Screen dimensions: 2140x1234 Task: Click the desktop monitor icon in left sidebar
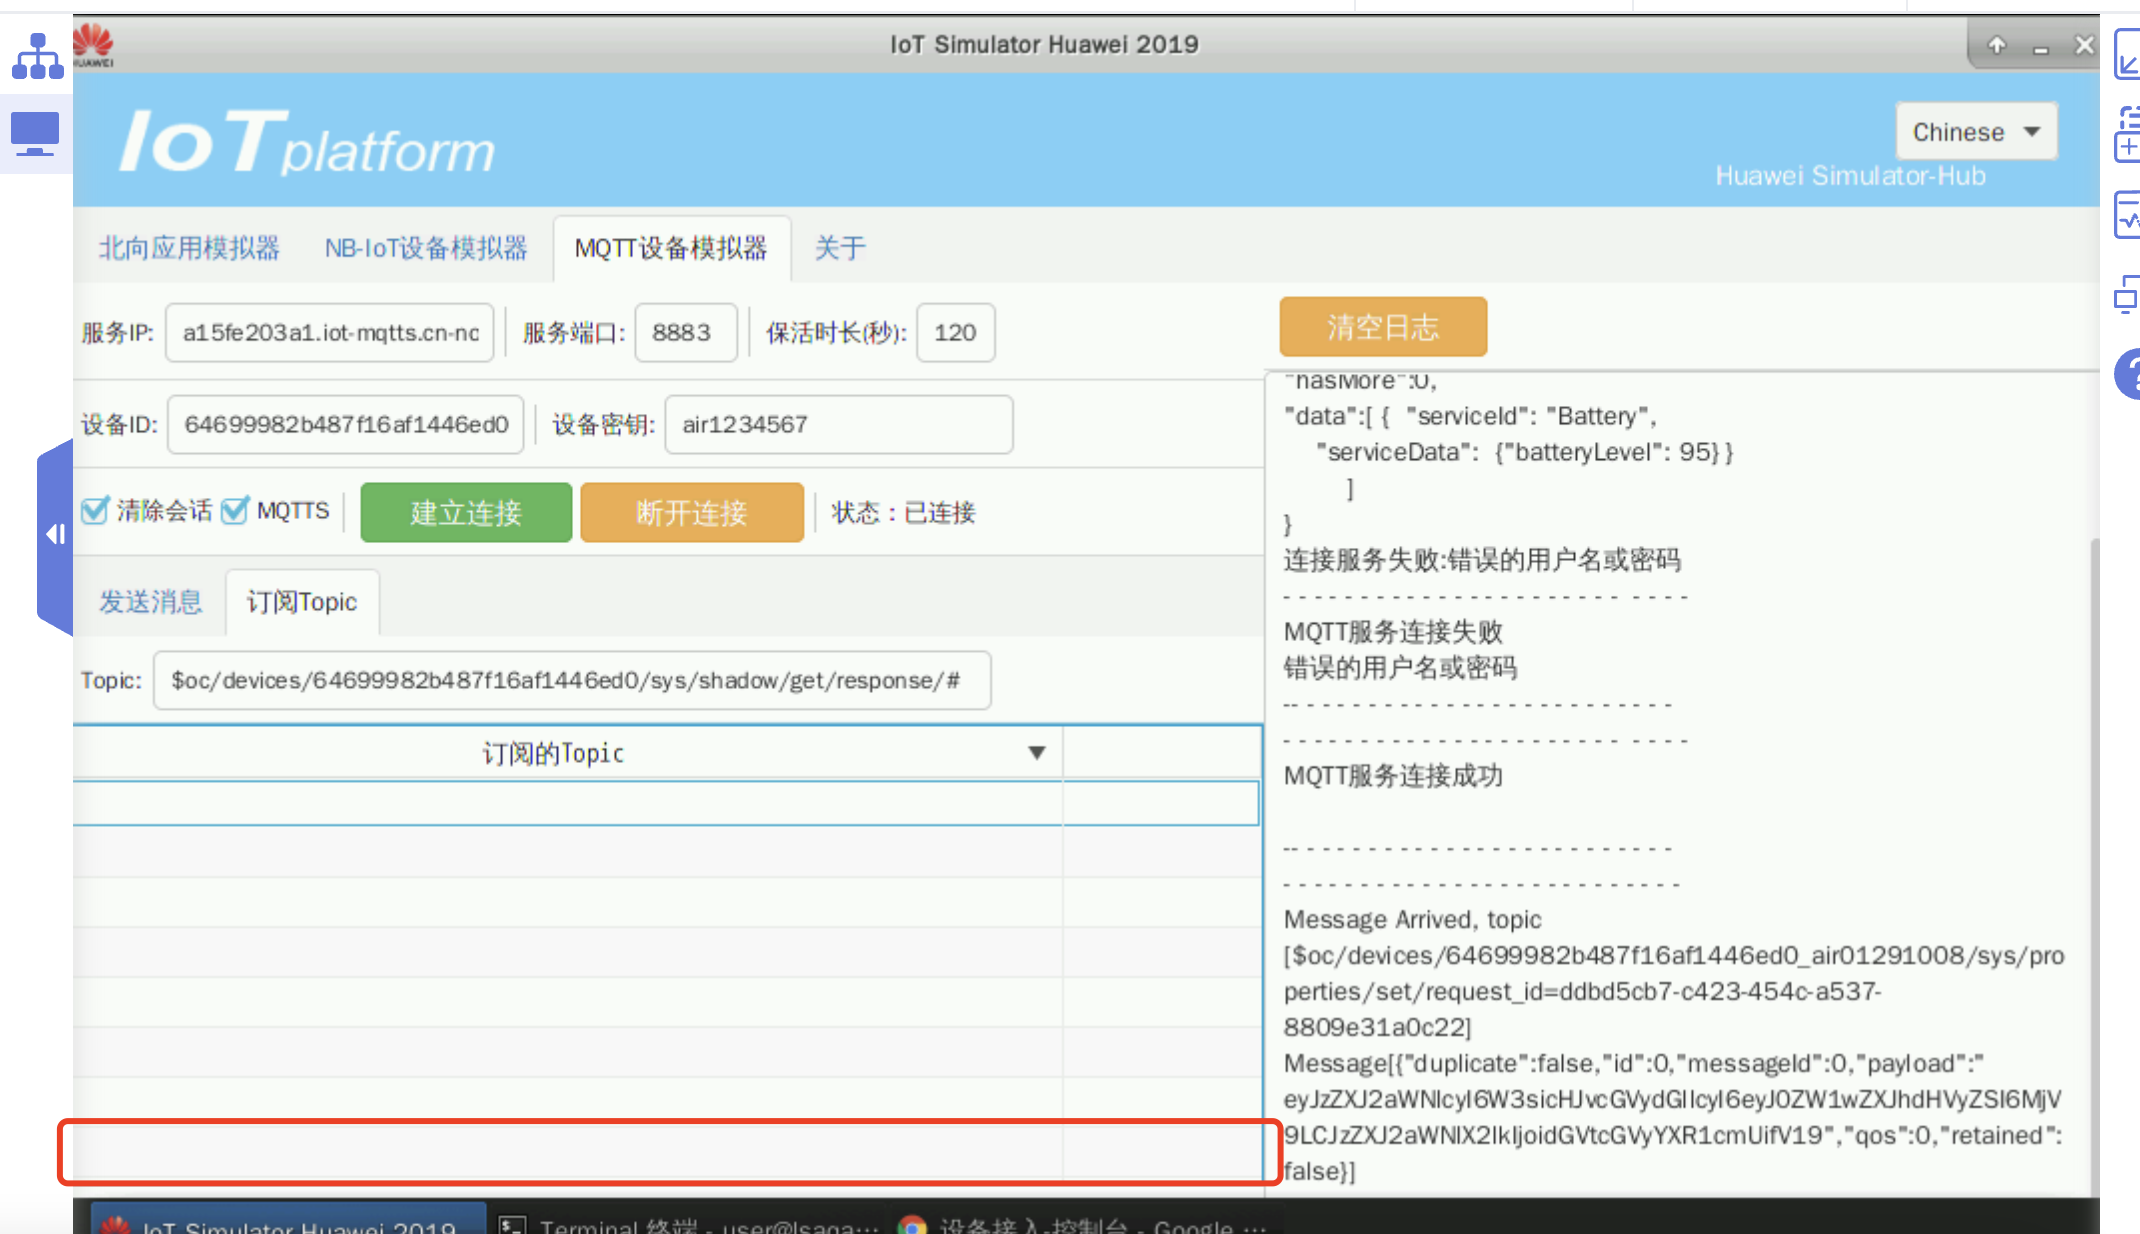[x=35, y=134]
